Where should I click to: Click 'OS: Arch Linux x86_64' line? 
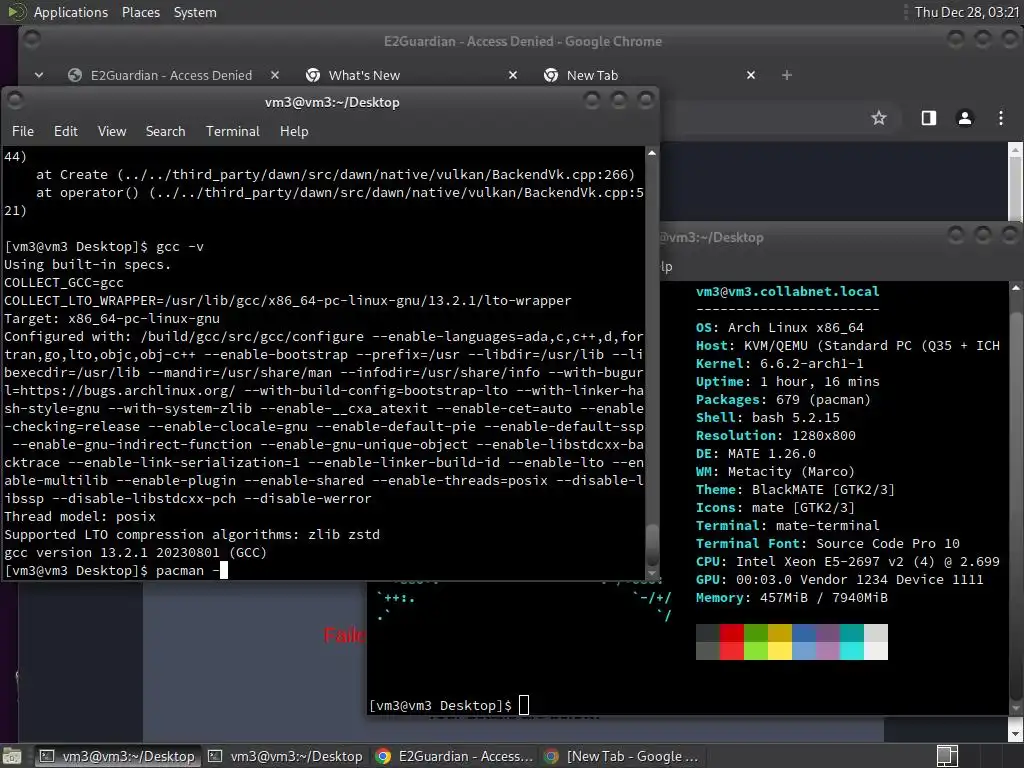coord(779,327)
